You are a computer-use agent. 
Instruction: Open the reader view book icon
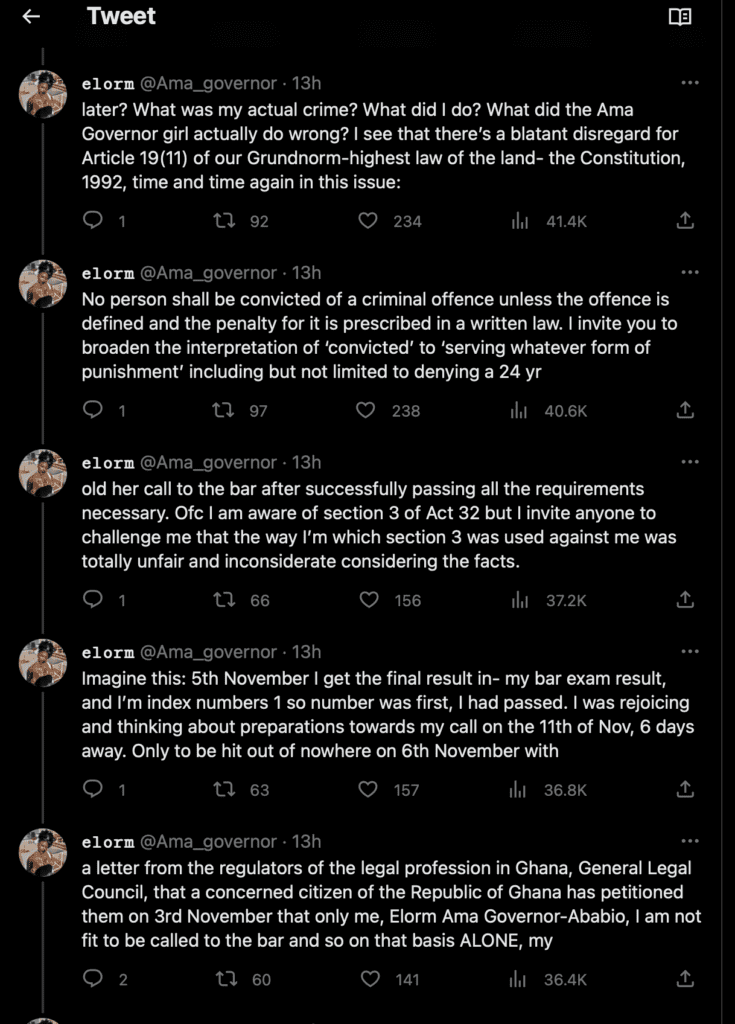680,17
